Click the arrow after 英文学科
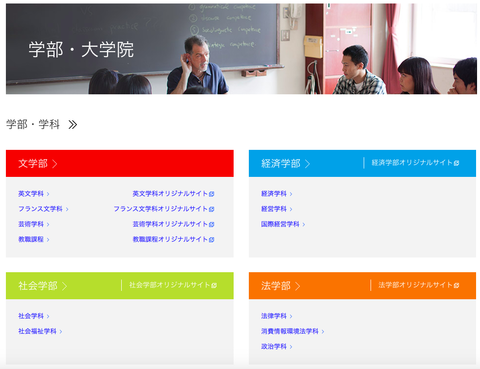The image size is (480, 369). click(x=48, y=194)
